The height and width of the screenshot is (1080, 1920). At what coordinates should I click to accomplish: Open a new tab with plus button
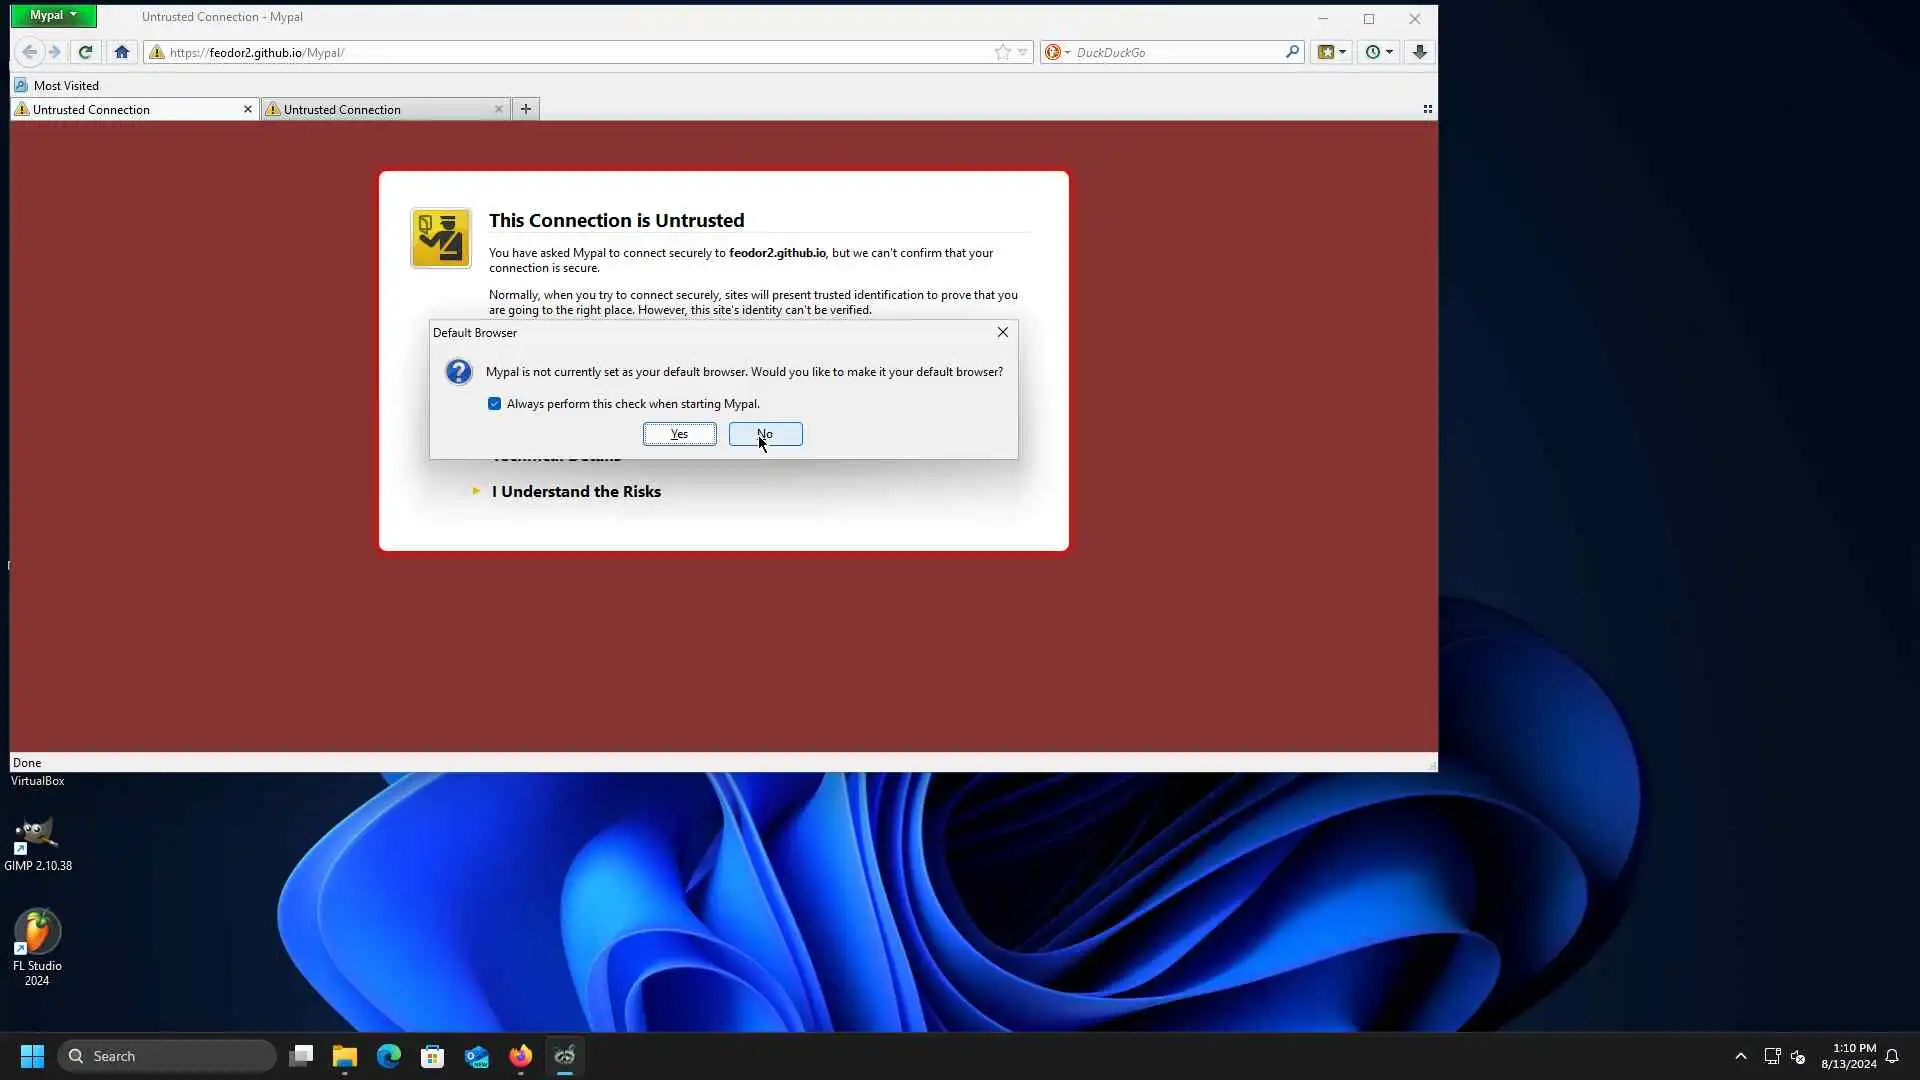(x=525, y=109)
